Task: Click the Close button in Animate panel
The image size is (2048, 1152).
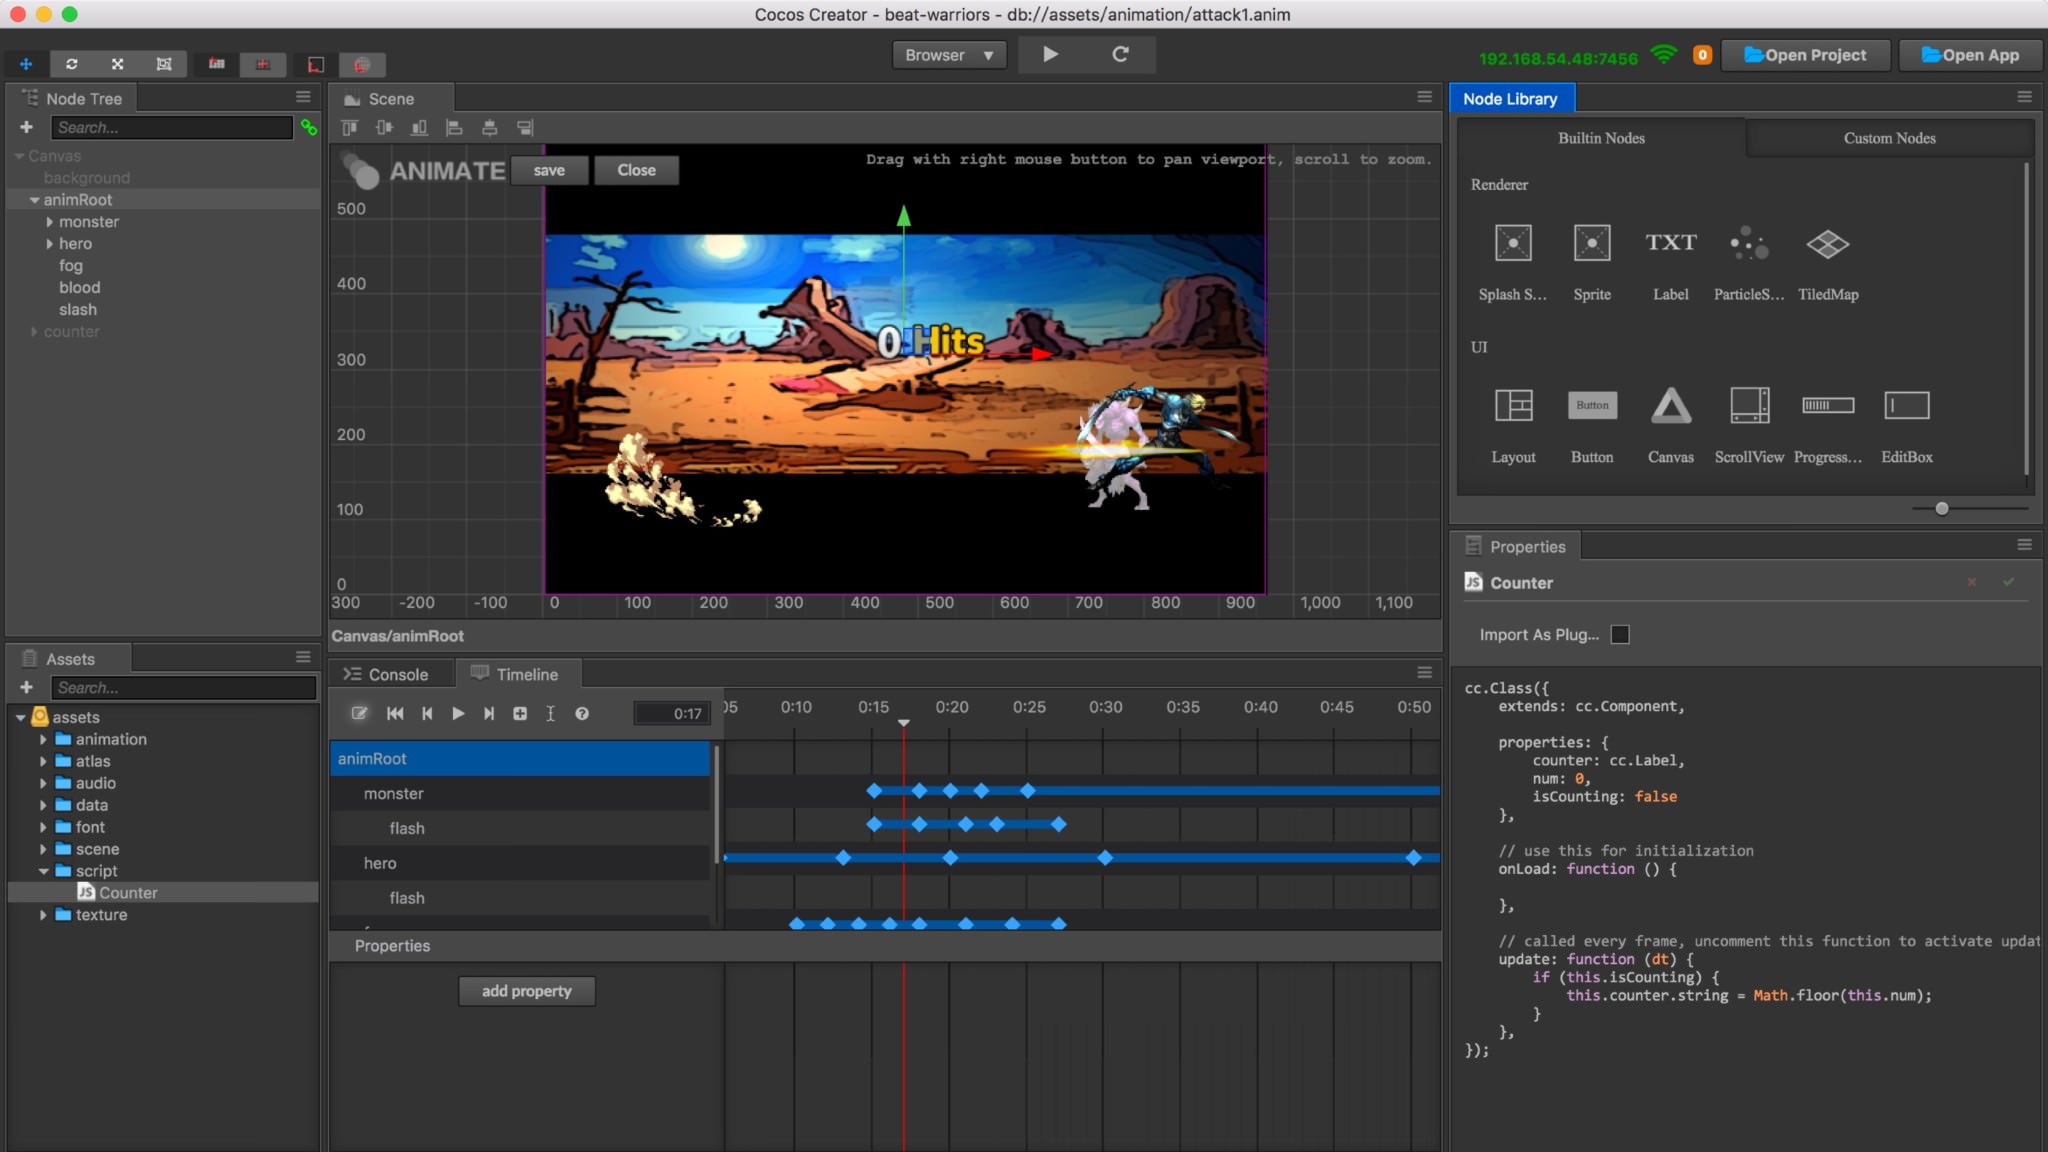Action: click(x=636, y=169)
